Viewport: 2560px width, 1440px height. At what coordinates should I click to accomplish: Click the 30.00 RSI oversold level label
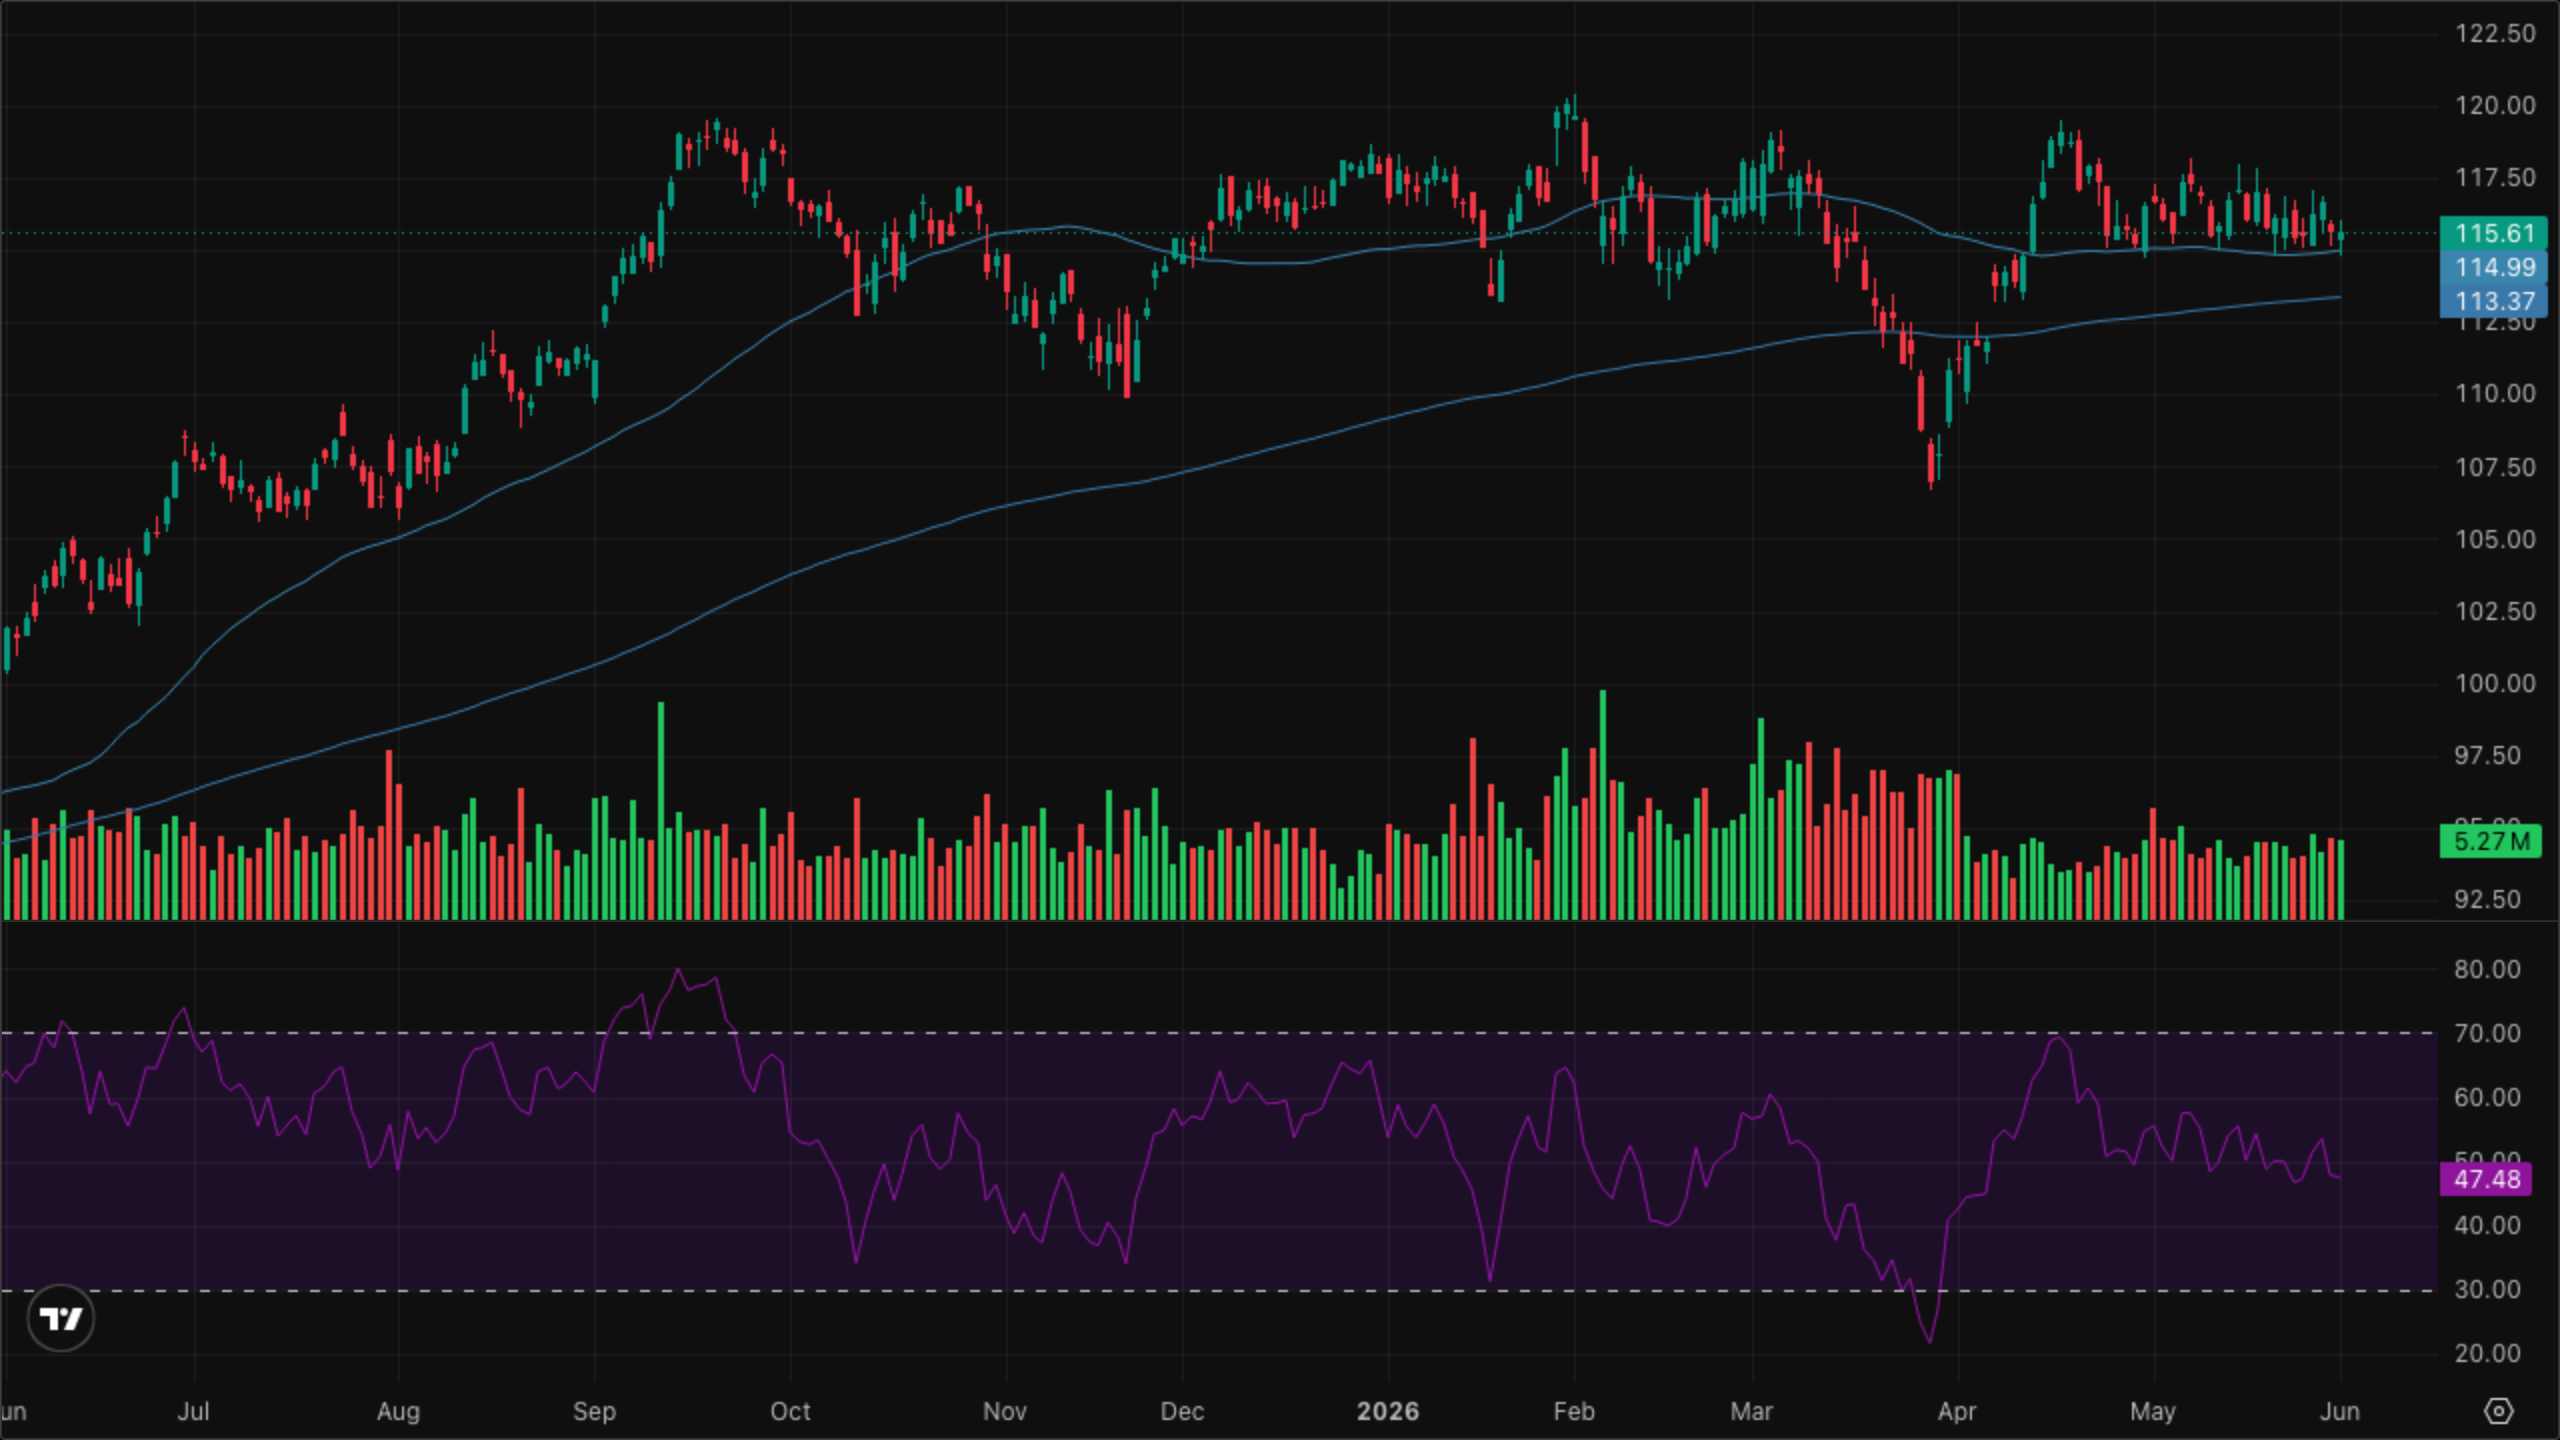(2487, 1289)
